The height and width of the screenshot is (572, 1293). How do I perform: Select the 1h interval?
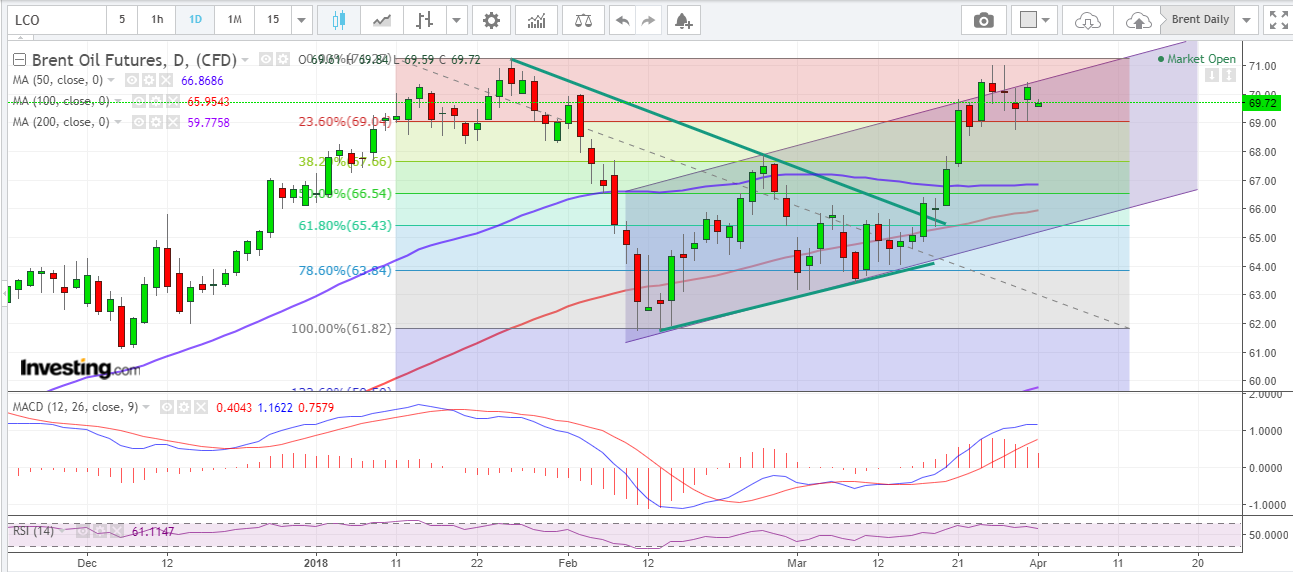click(x=157, y=19)
